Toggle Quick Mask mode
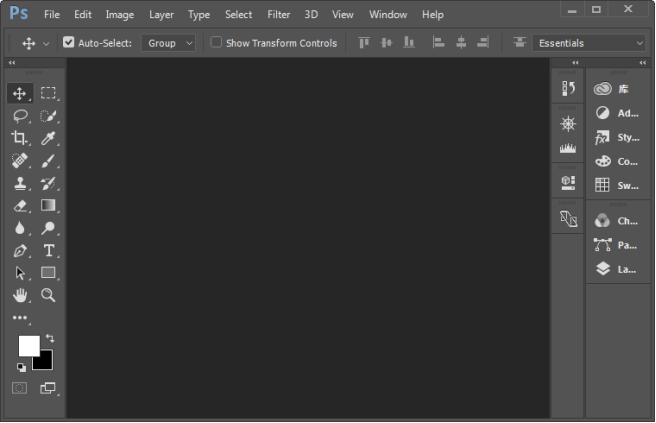Screen dimensions: 656x423 pyautogui.click(x=20, y=388)
